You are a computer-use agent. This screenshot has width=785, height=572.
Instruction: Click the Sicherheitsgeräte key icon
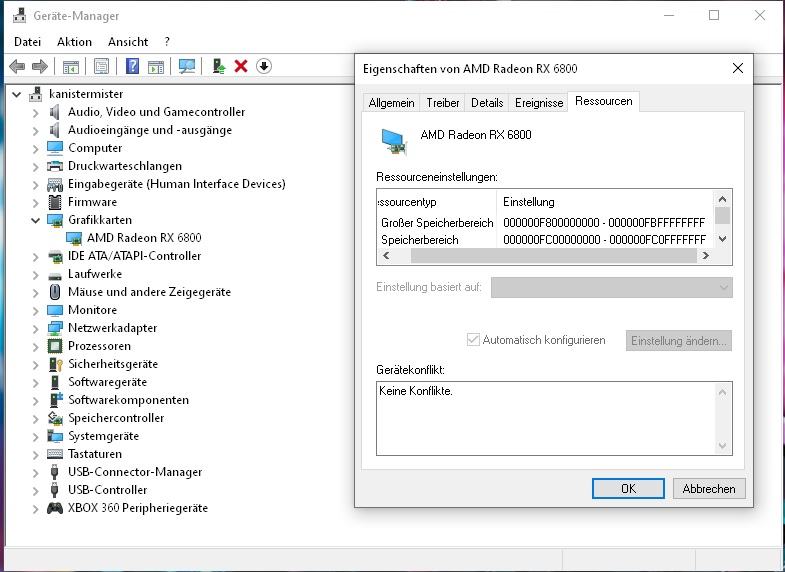(x=55, y=364)
